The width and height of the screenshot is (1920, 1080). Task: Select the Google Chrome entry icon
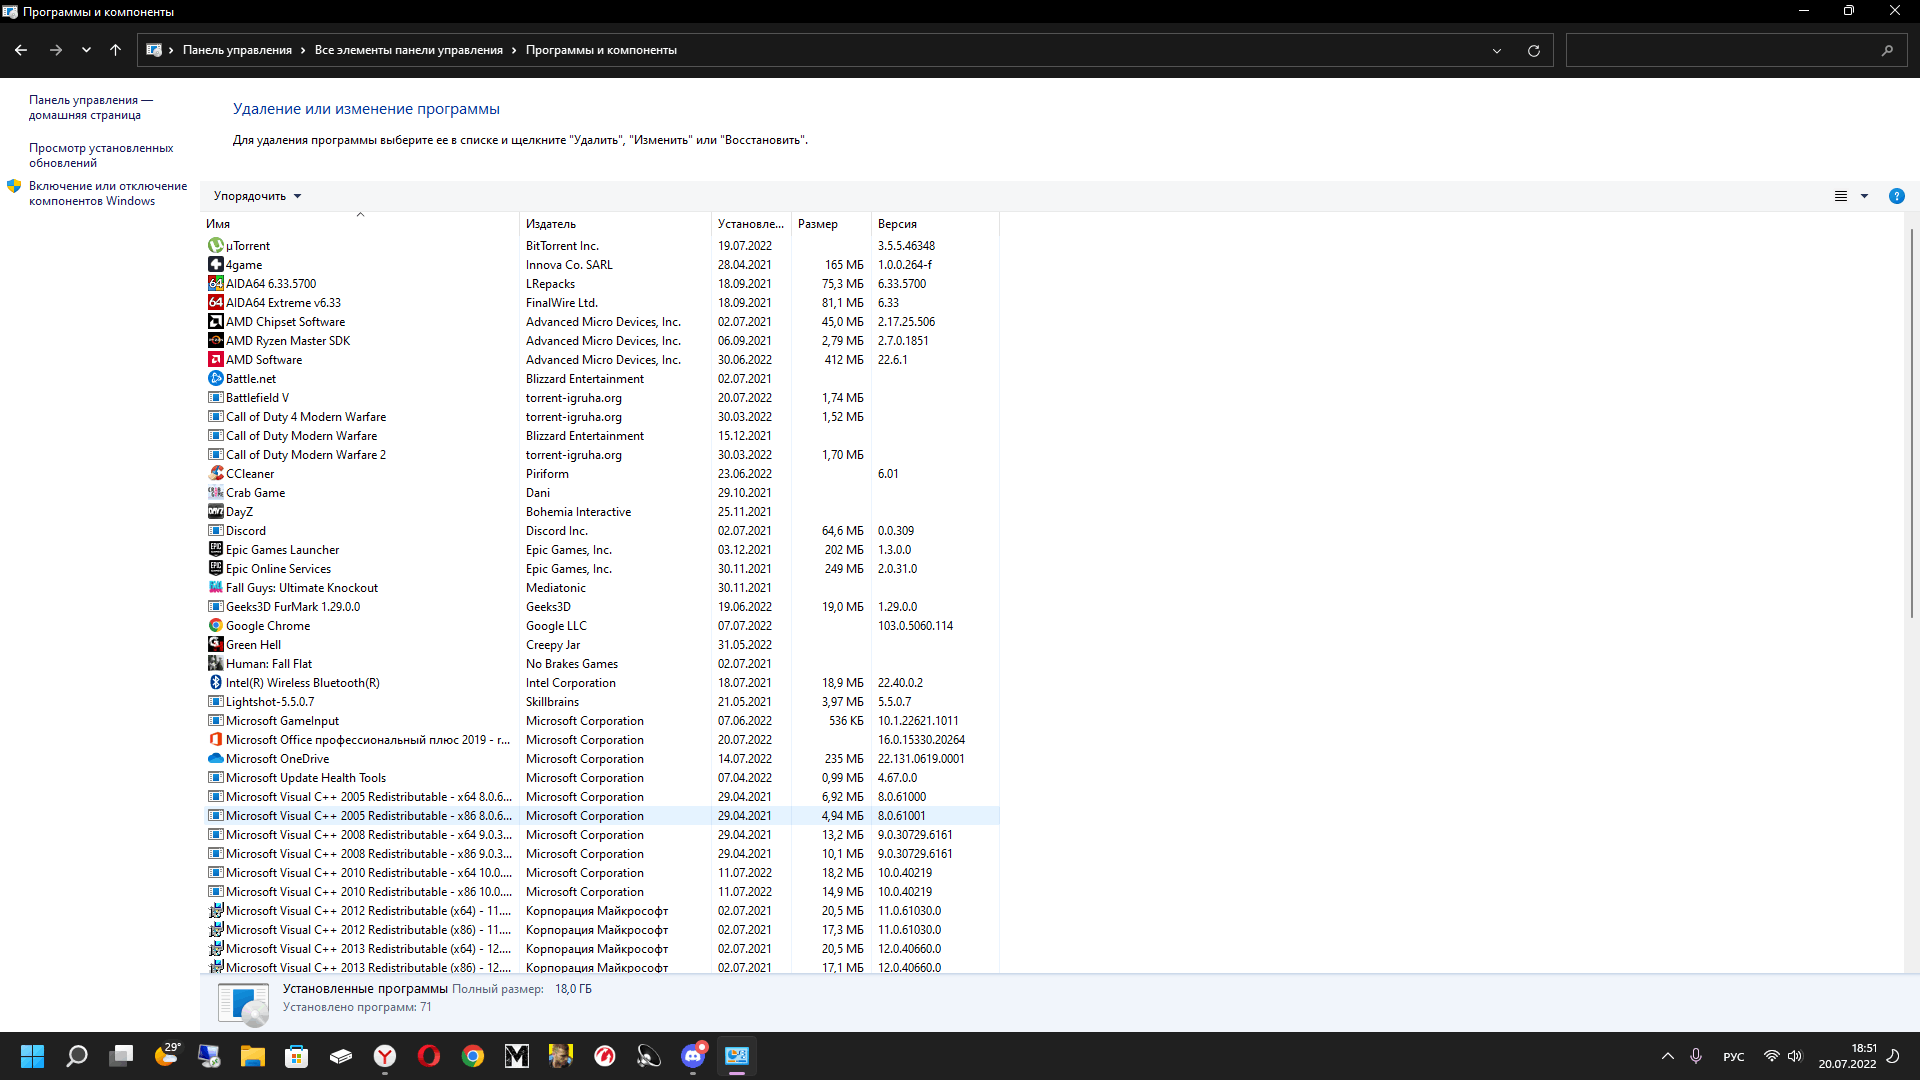[215, 626]
